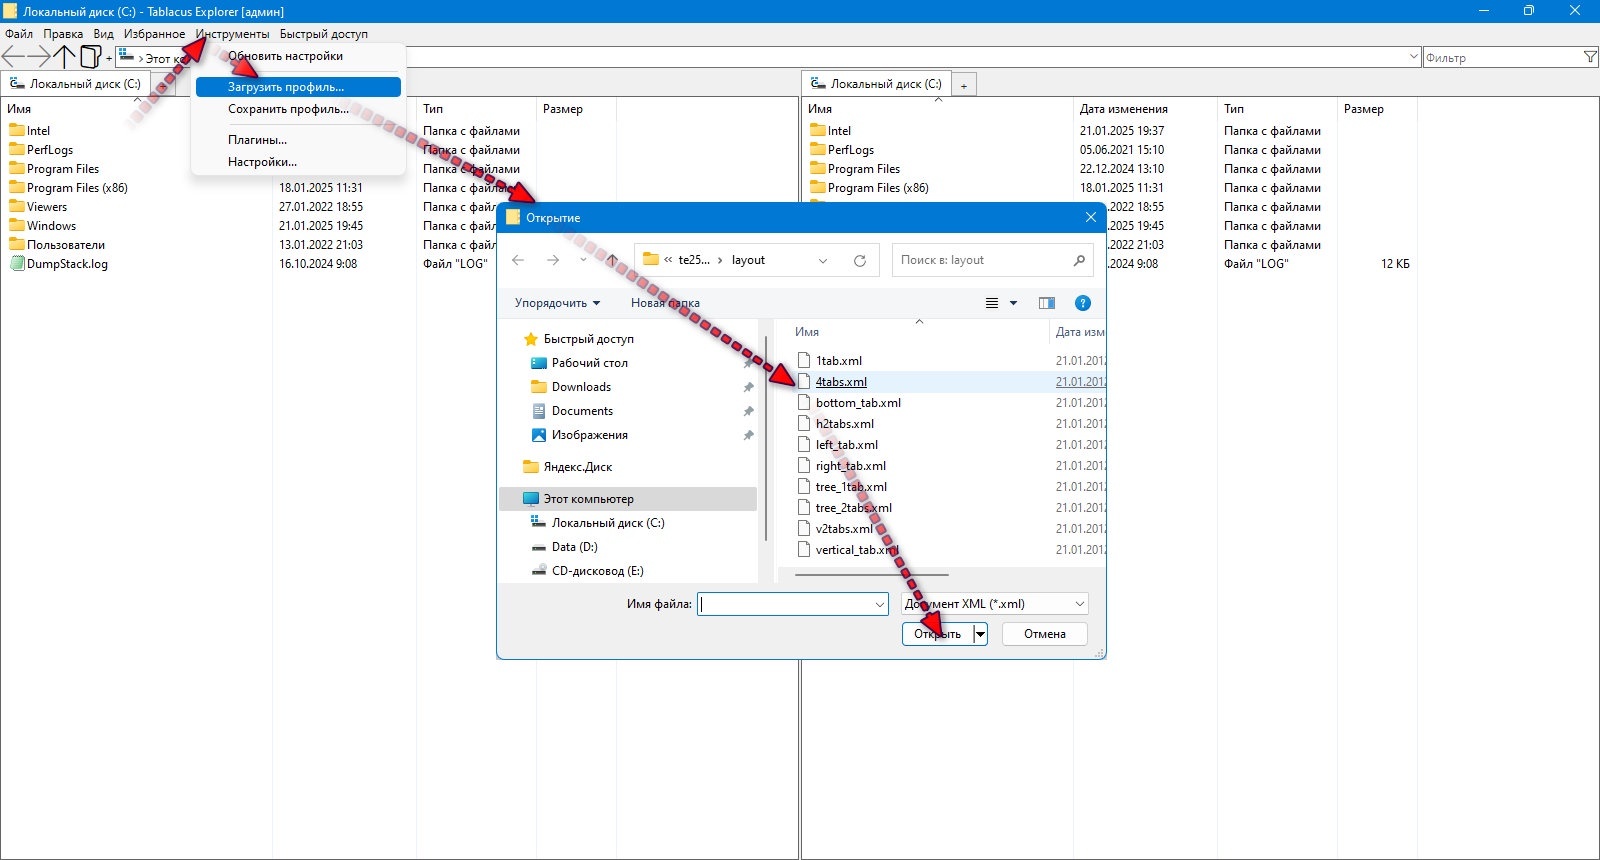Click the Отмена button
Viewport: 1600px width, 860px height.
click(x=1045, y=634)
